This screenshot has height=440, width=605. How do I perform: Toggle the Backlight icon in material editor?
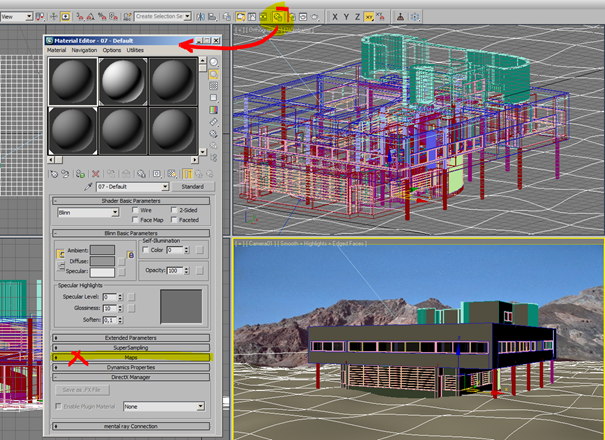[214, 74]
